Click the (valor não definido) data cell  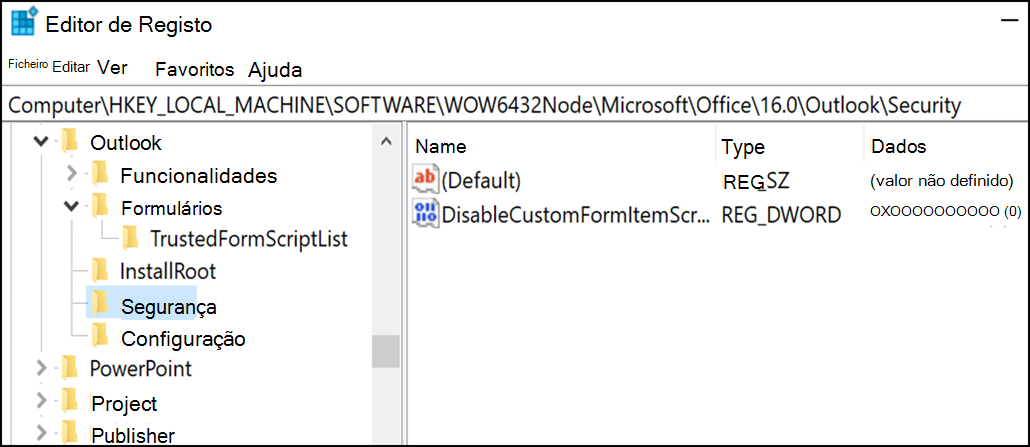[x=941, y=180]
